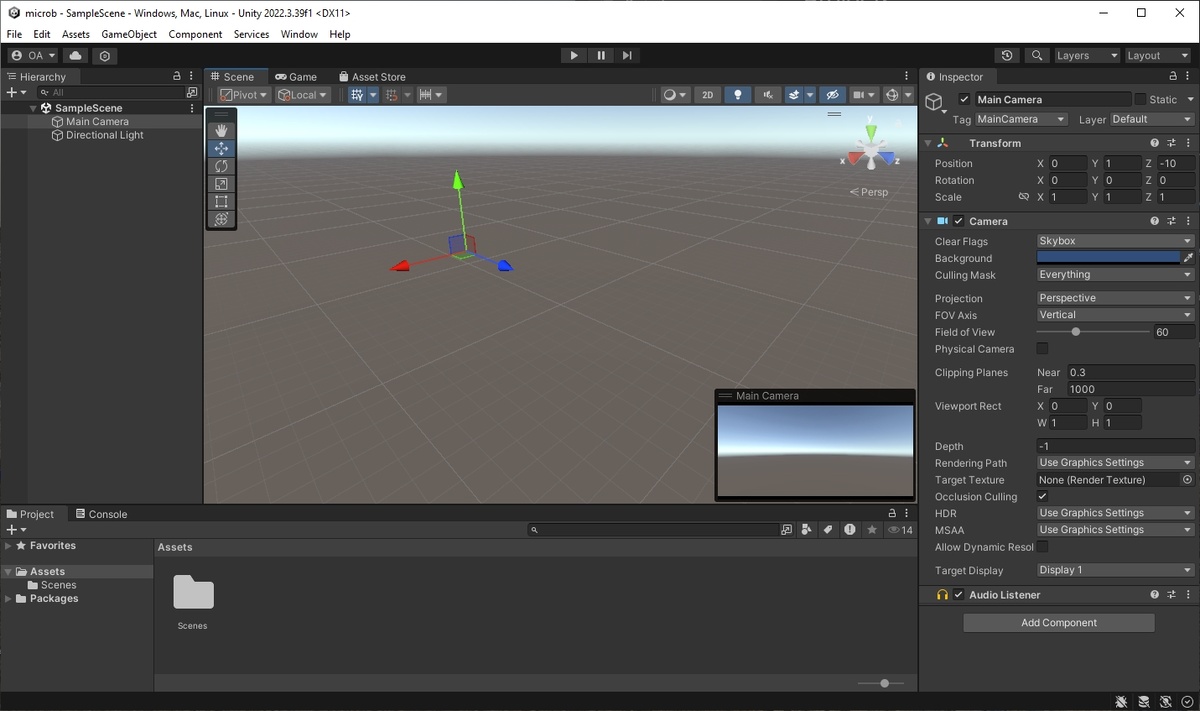The image size is (1200, 711).
Task: Open the Pivot mode dropdown
Action: 243,95
